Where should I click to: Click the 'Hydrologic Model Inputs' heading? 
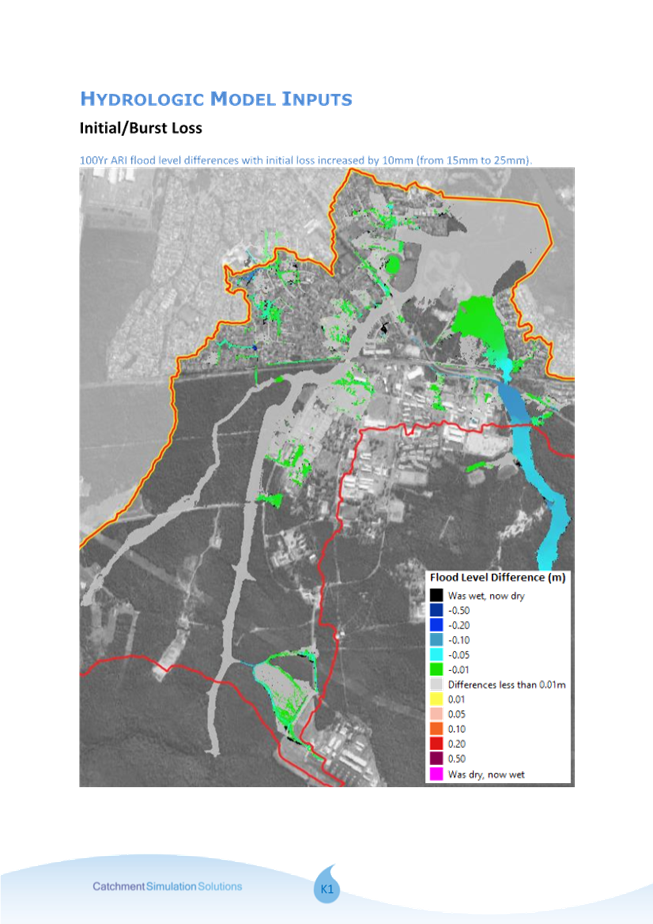216,98
